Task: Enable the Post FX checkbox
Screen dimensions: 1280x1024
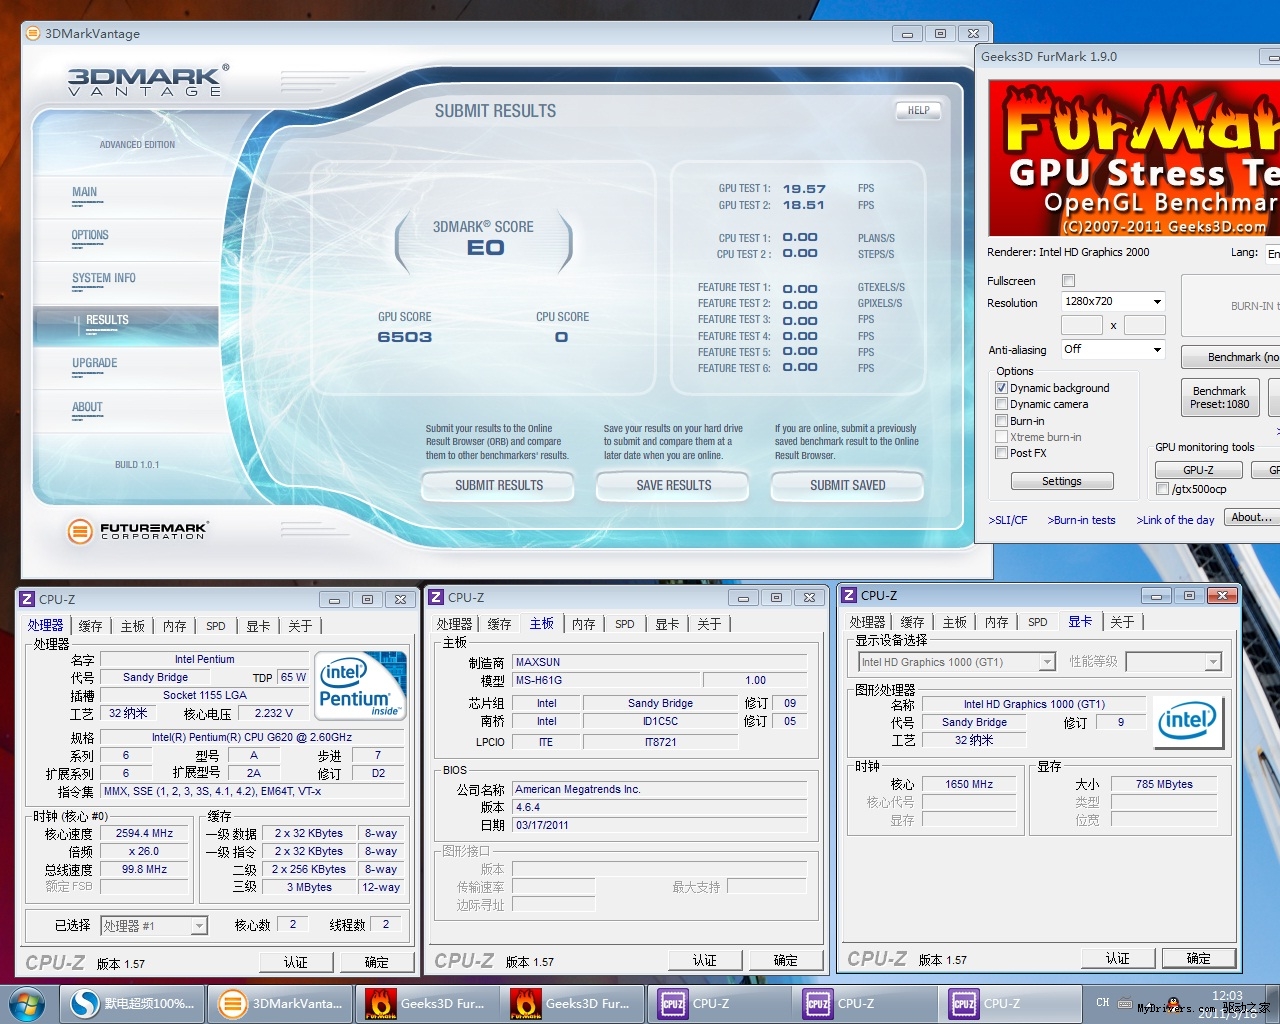Action: coord(1001,453)
